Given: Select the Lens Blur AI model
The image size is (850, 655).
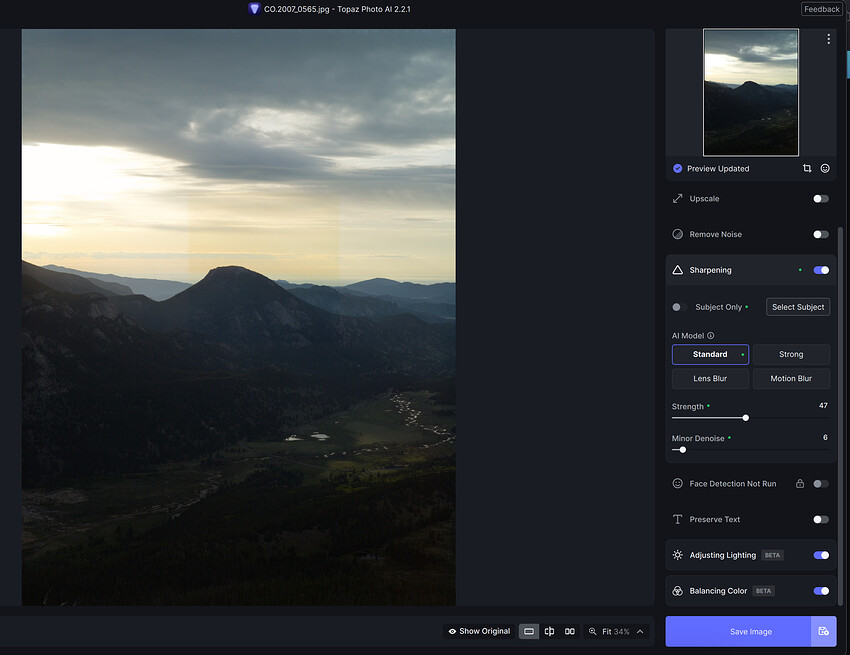Looking at the screenshot, I should tap(710, 379).
